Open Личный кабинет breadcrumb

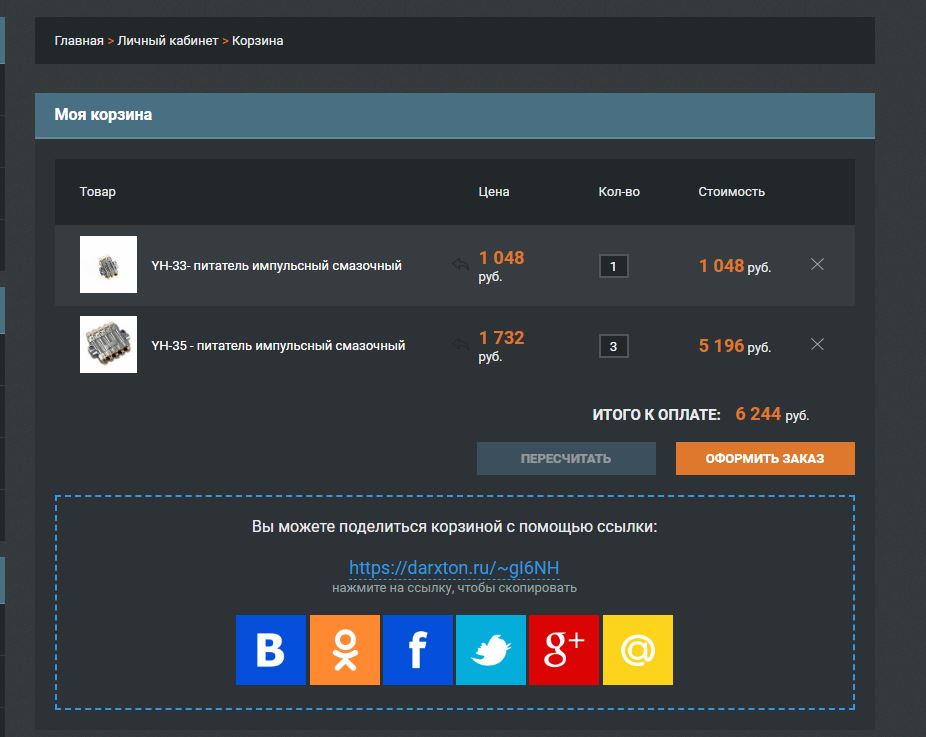tap(168, 41)
